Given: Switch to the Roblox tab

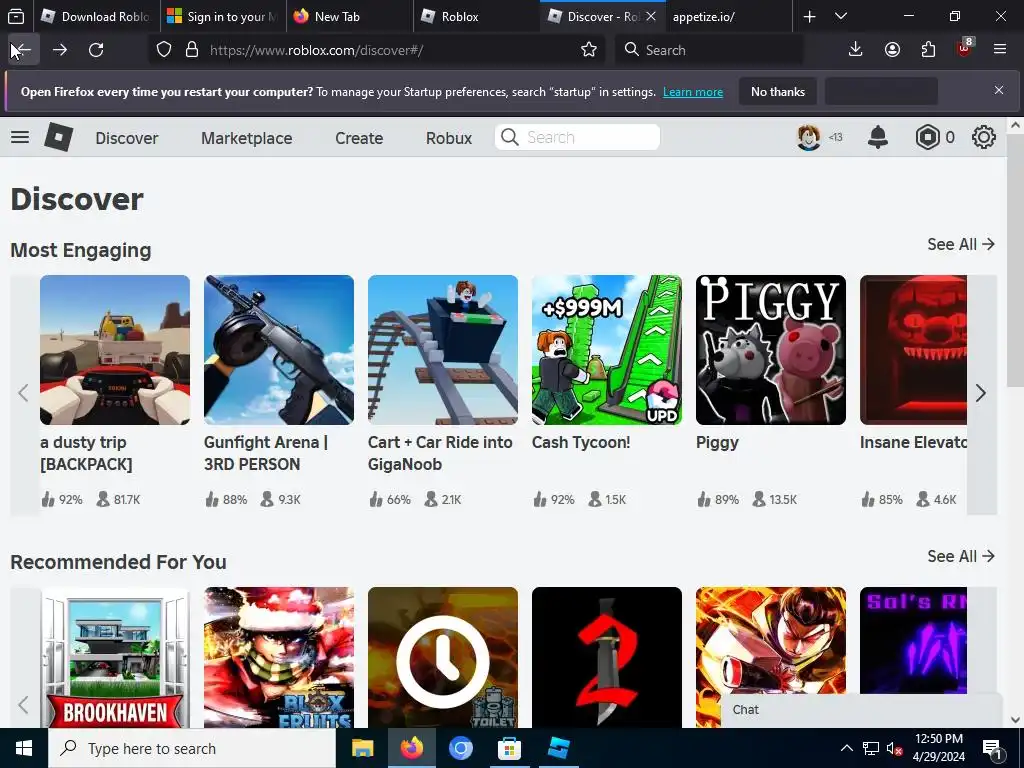Looking at the screenshot, I should [x=477, y=16].
